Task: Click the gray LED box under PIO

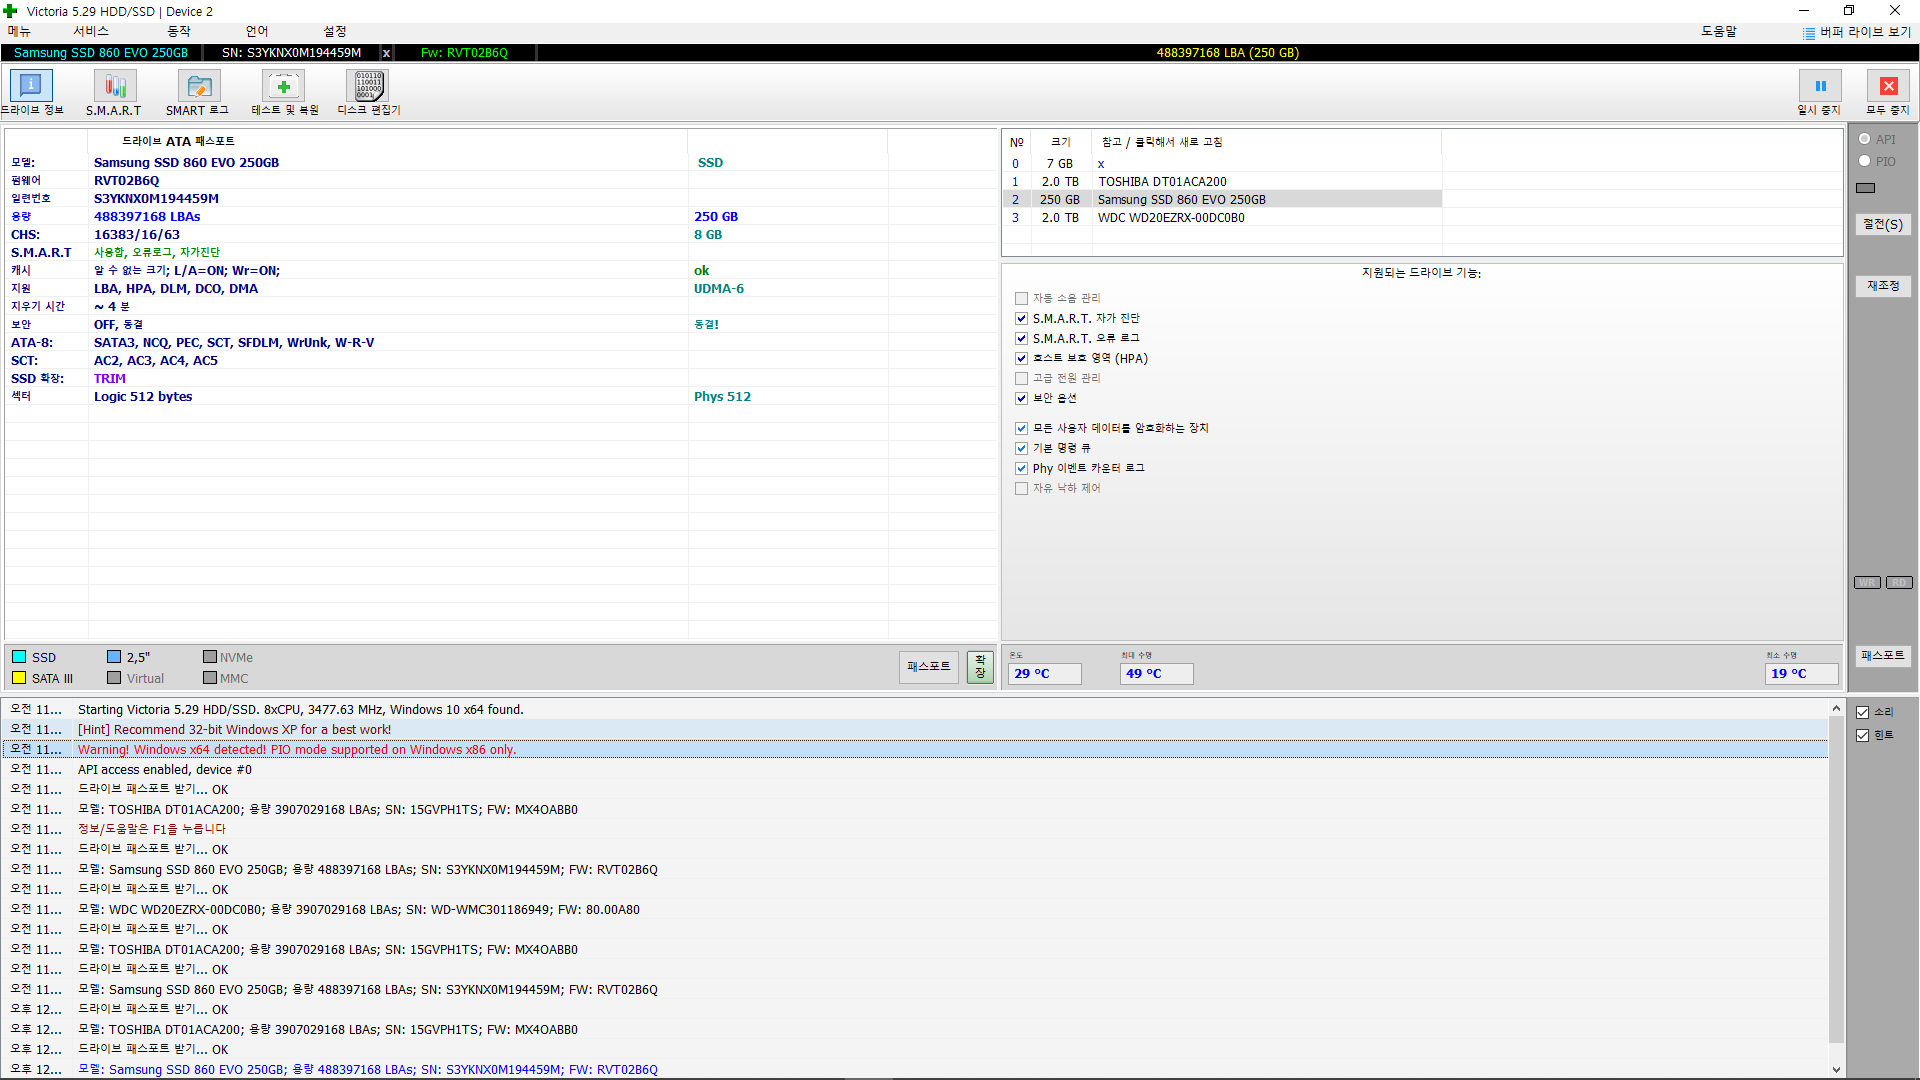Action: [1866, 188]
